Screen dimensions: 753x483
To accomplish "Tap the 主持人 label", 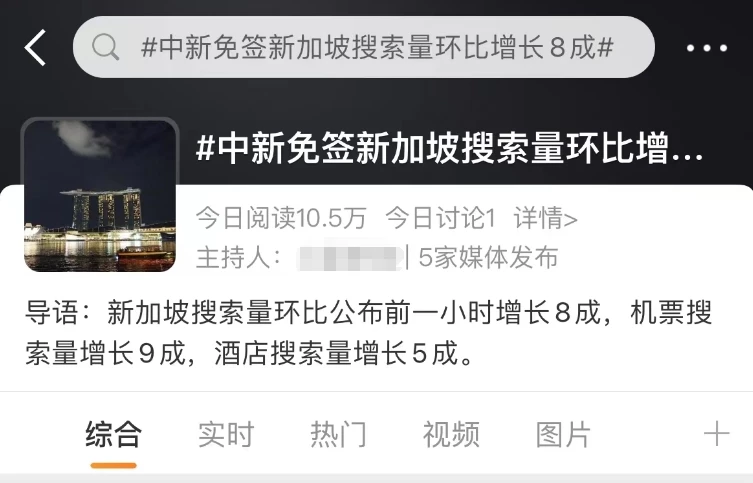I will pos(239,258).
